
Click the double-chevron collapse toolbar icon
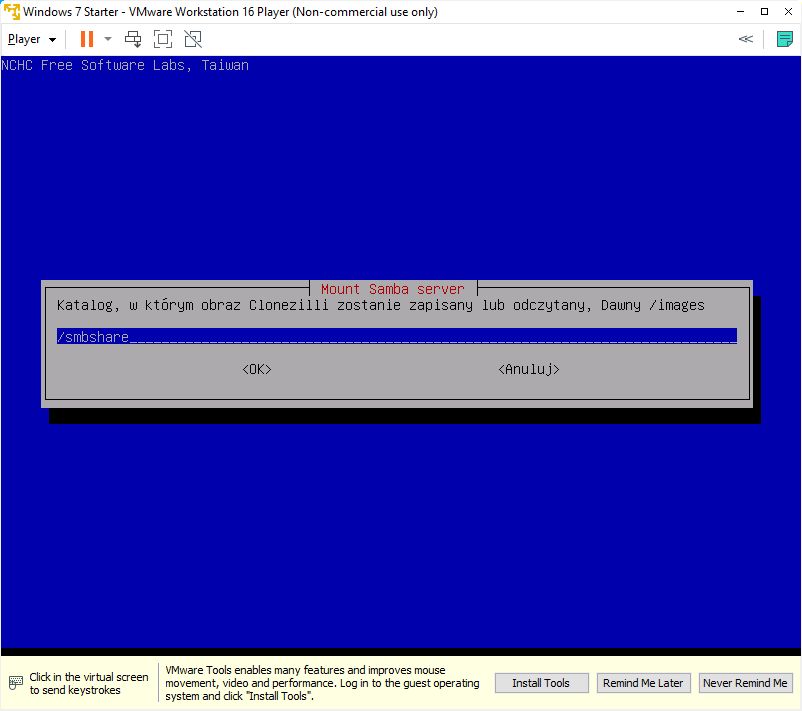click(x=745, y=39)
